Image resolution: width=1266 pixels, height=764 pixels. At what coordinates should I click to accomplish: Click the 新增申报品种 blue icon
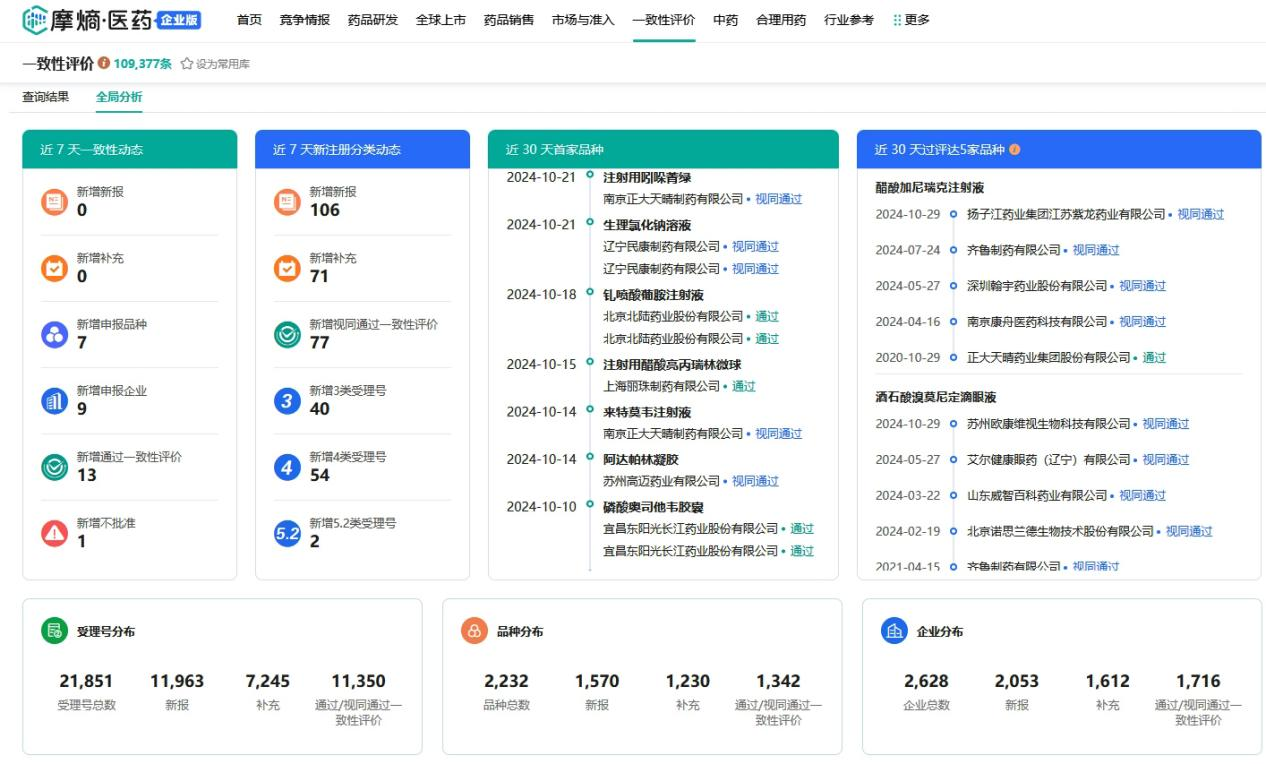click(x=54, y=335)
